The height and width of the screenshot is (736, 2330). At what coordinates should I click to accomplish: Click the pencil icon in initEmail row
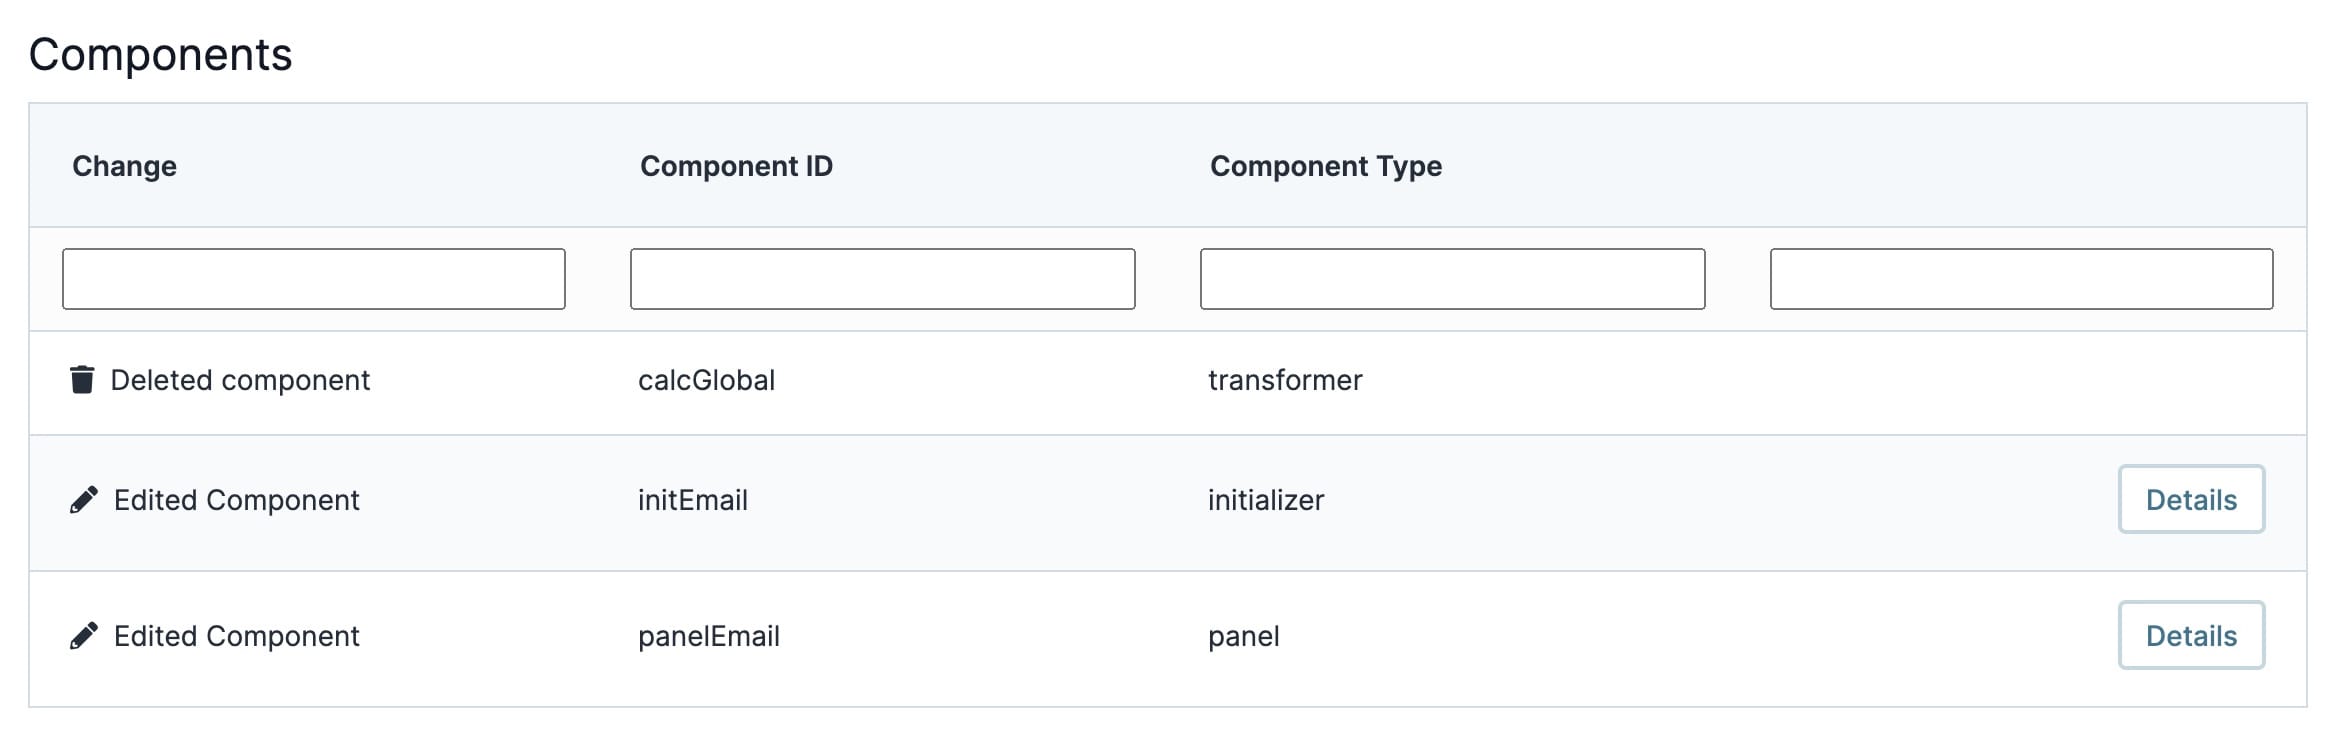84,500
